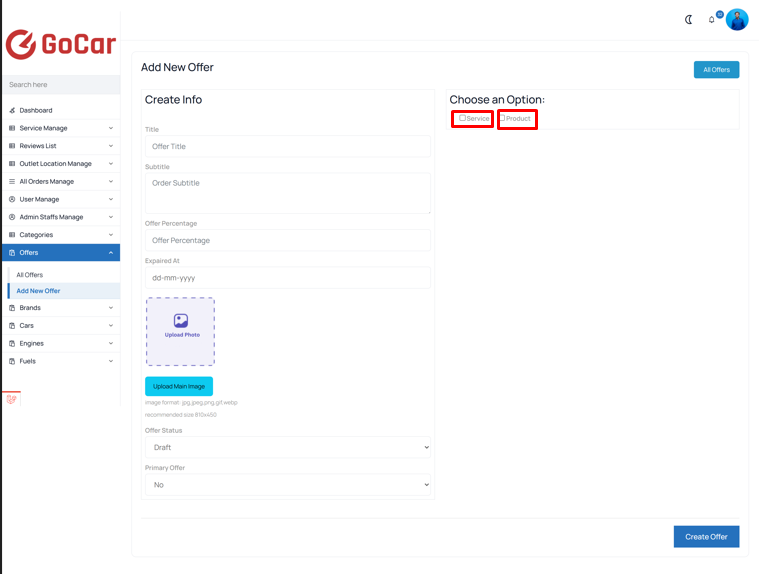759x574 pixels.
Task: Open the user profile avatar
Action: (737, 20)
